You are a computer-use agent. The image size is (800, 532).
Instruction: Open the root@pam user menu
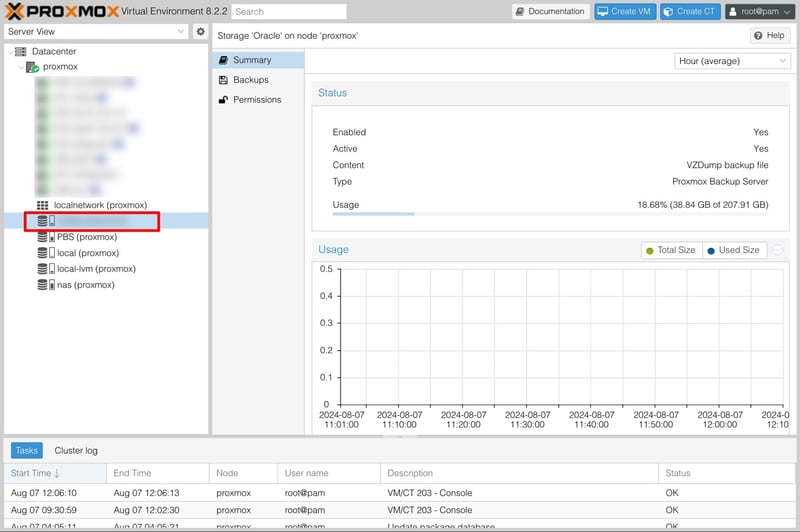[x=759, y=12]
